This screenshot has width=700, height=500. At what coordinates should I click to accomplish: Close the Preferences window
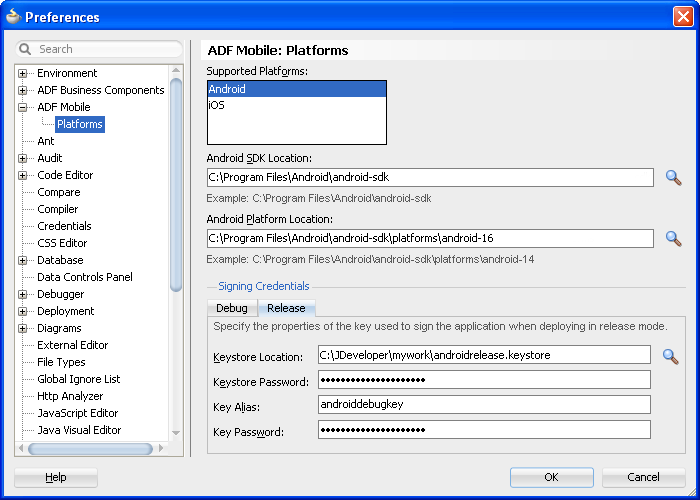click(683, 17)
